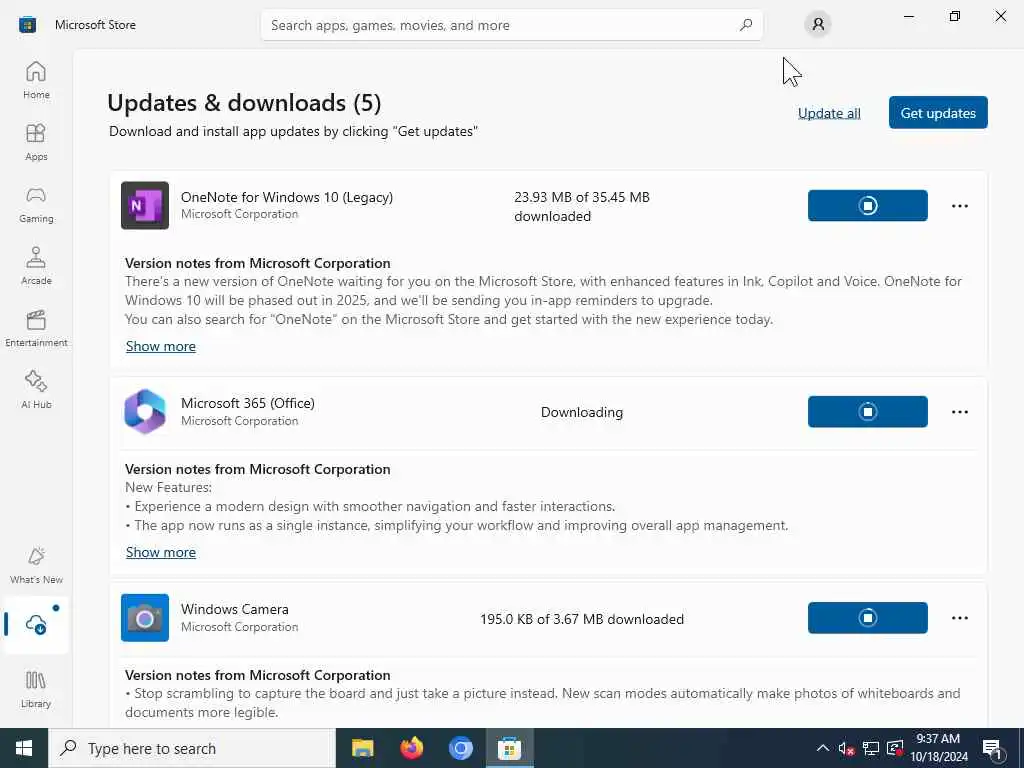Expand Show more under Microsoft 365 notes
Screen dimensions: 1024x768
pyautogui.click(x=161, y=552)
